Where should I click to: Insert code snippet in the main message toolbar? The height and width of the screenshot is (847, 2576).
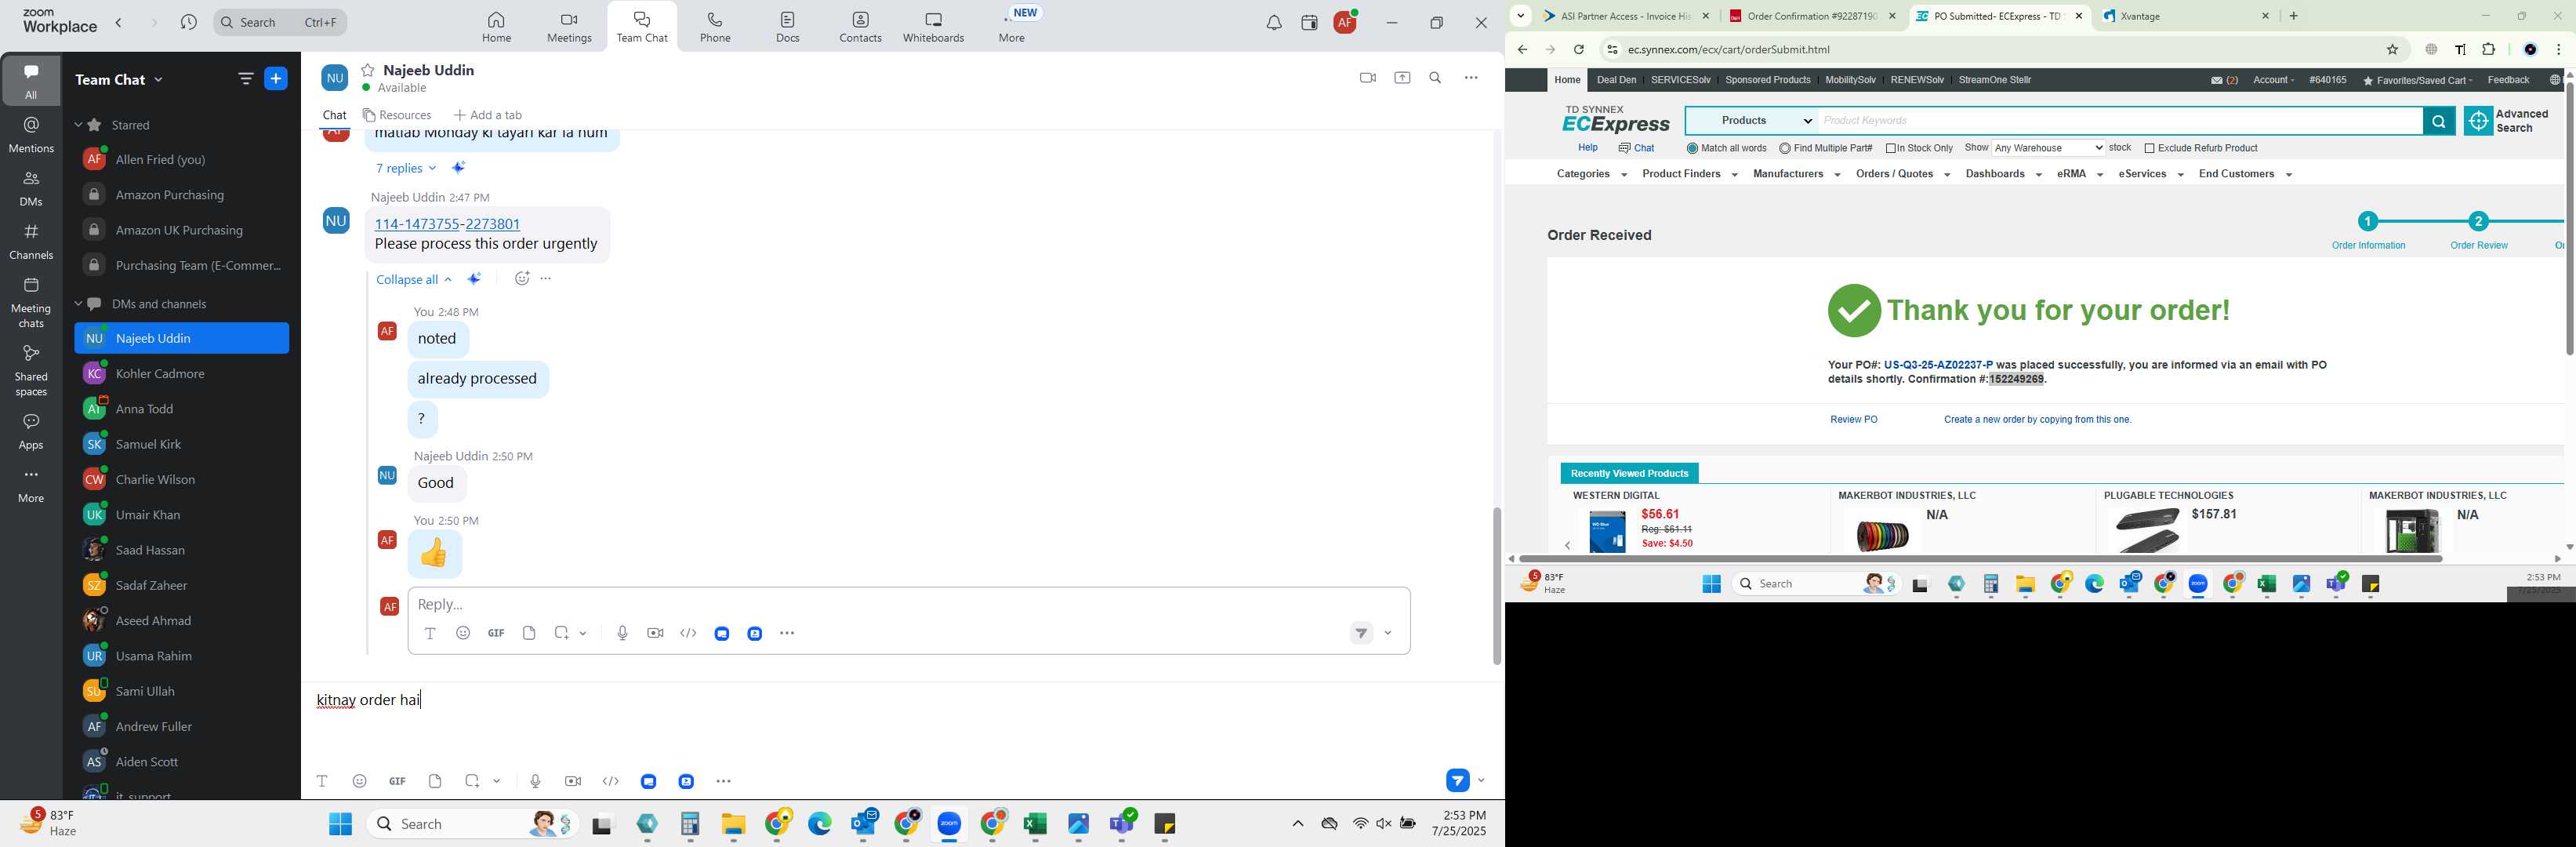(x=611, y=781)
